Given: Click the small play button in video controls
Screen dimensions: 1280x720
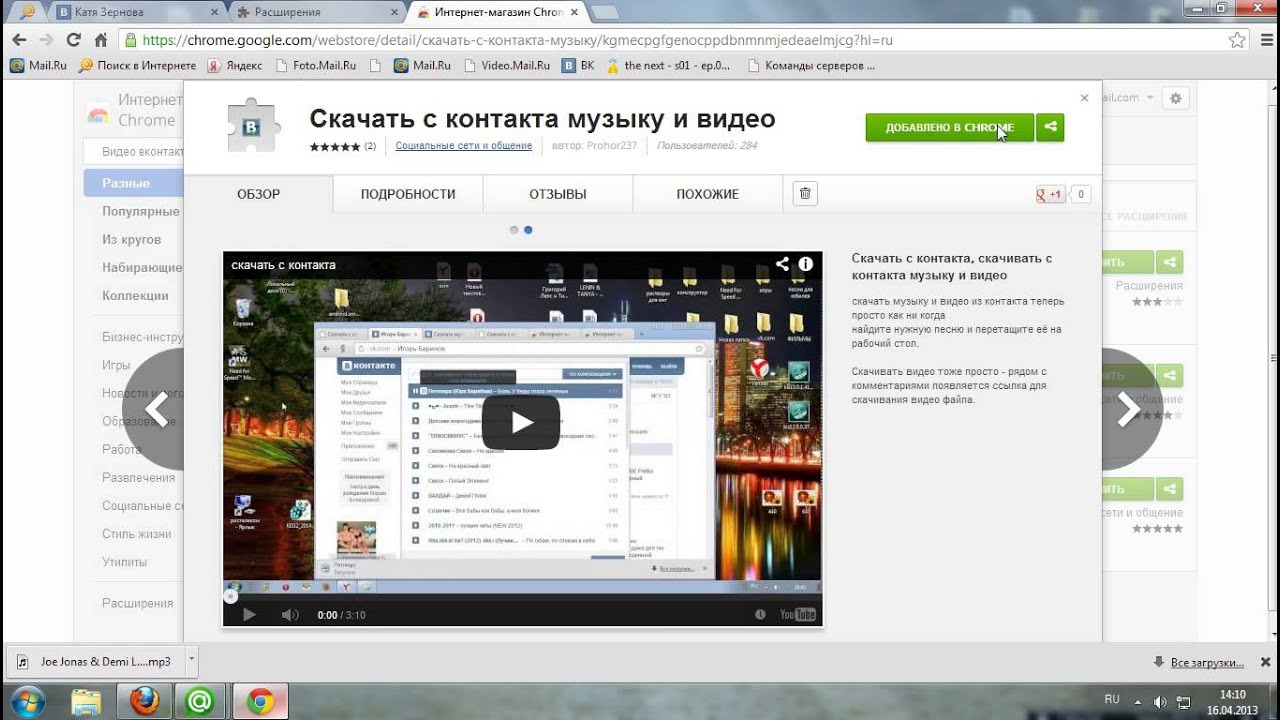Looking at the screenshot, I should pos(250,614).
